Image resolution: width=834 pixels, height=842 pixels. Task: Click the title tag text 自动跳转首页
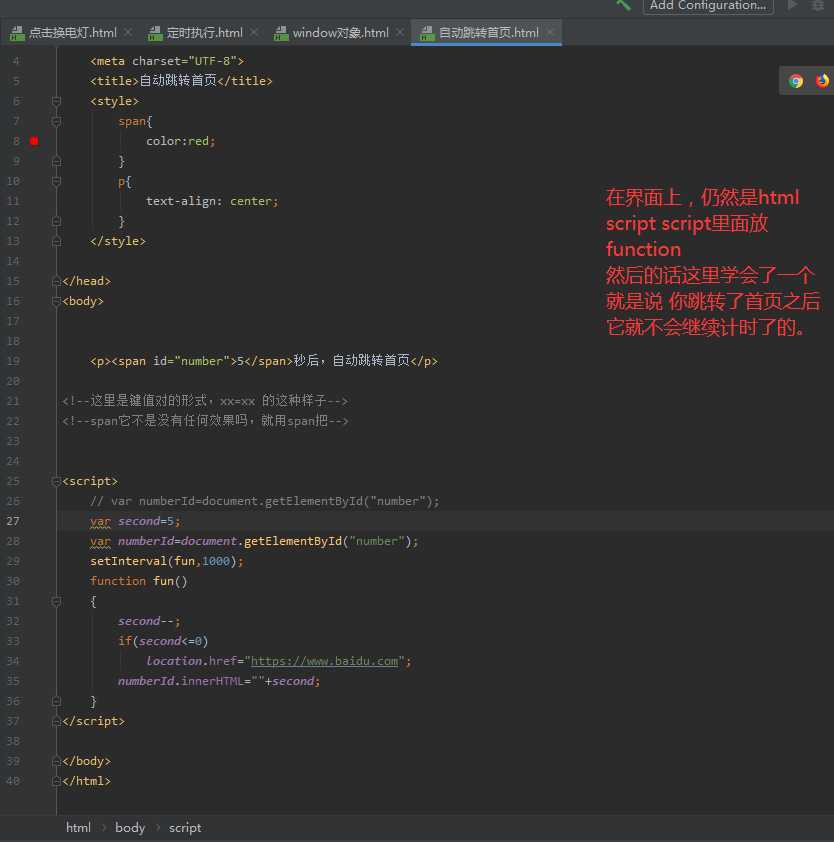178,81
